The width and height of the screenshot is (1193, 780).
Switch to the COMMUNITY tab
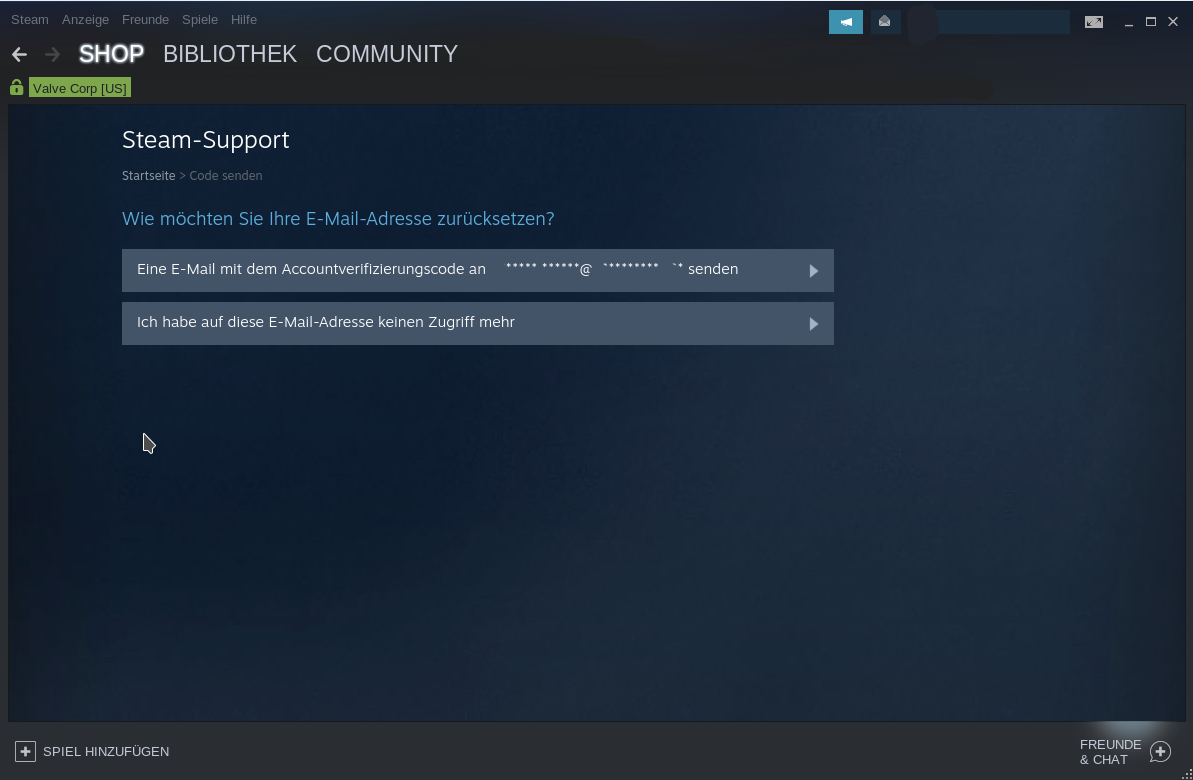[387, 54]
